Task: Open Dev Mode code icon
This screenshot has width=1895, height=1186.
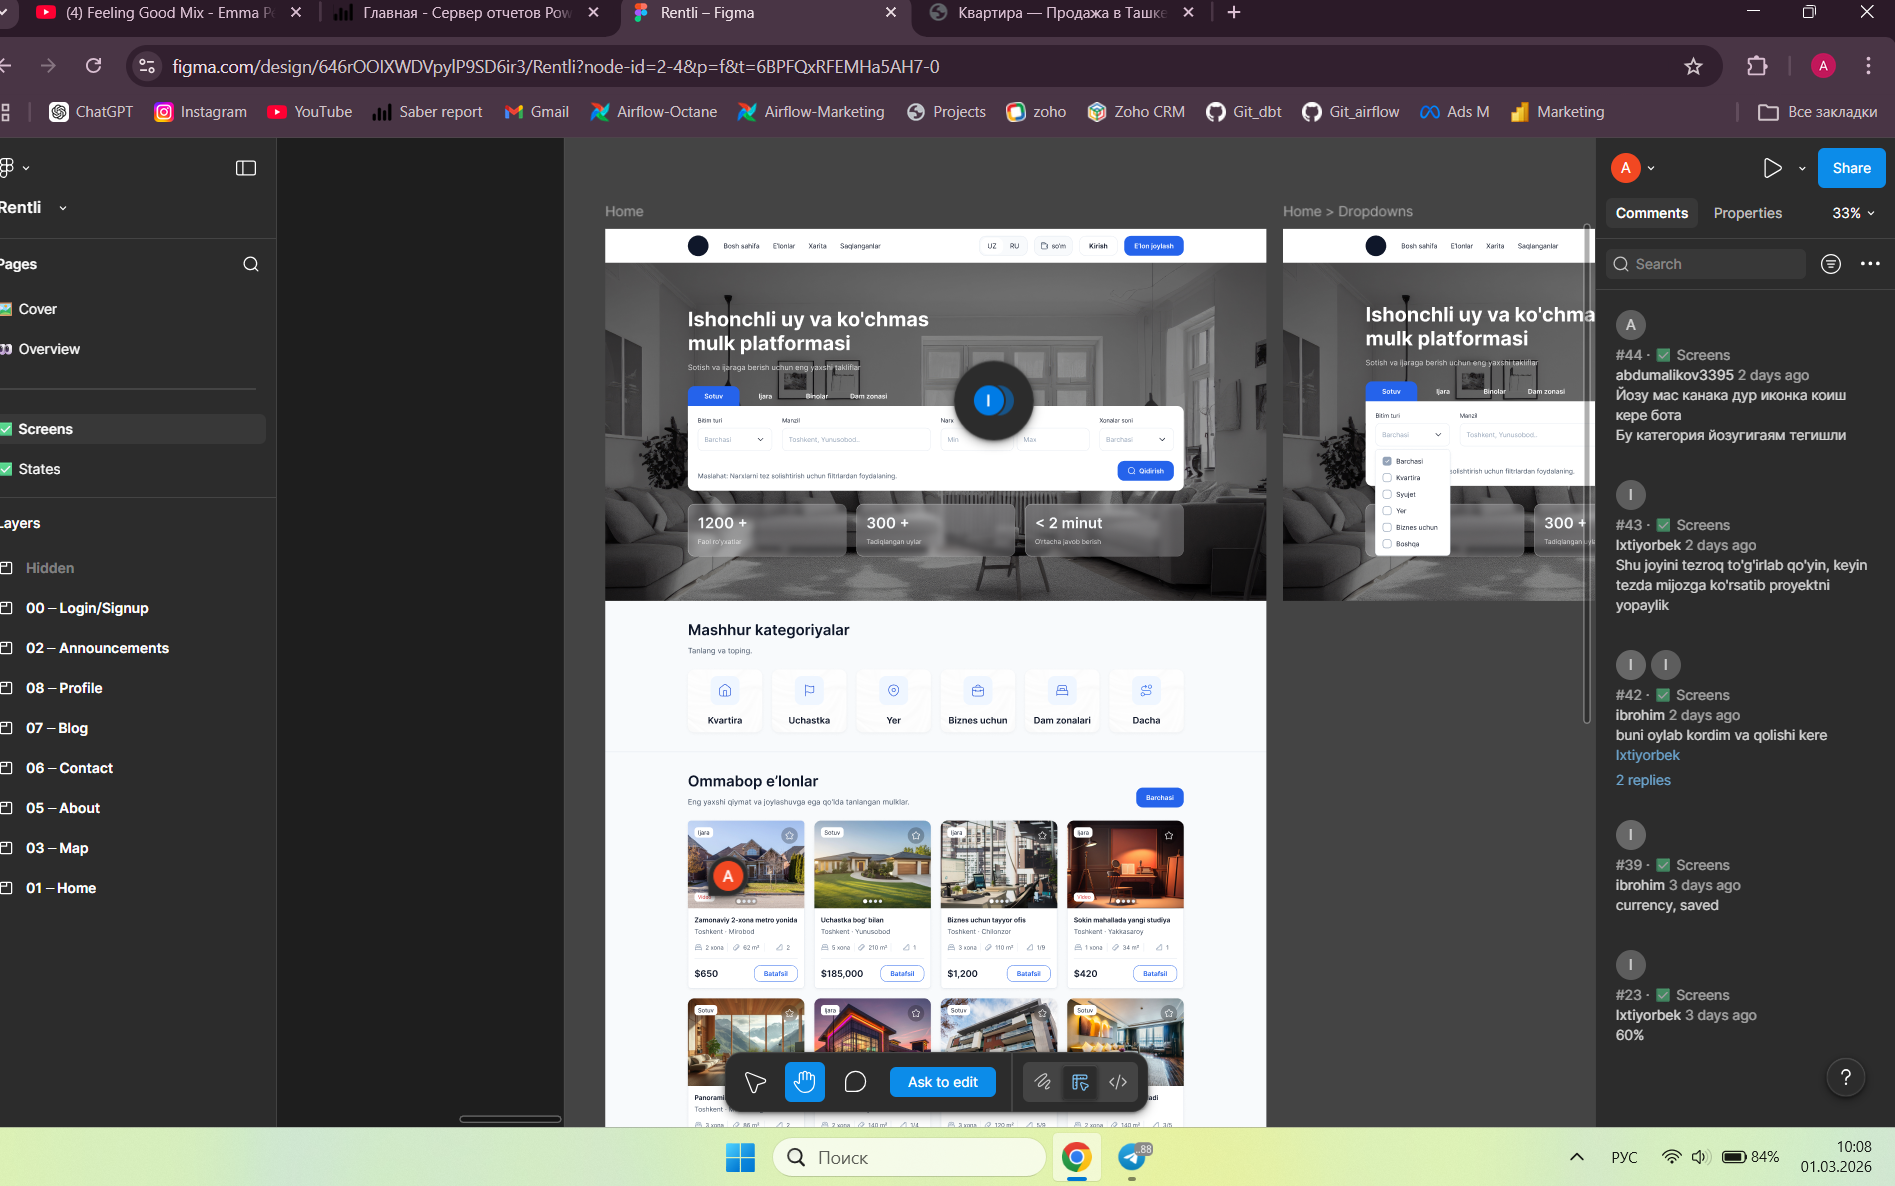Action: coord(1118,1082)
